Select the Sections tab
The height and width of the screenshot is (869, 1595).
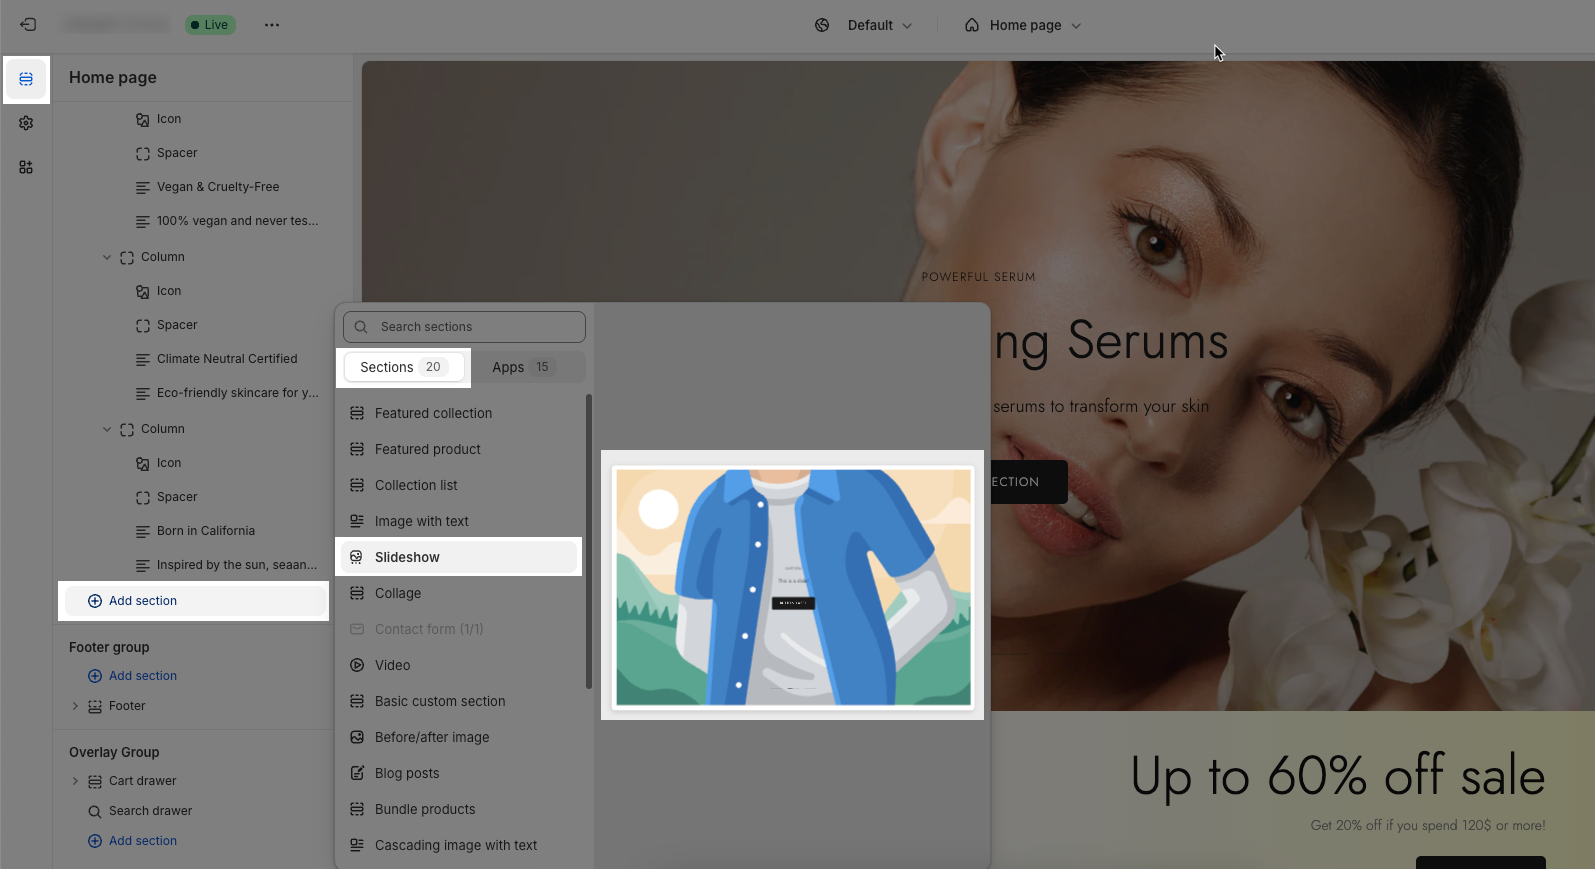pos(404,367)
